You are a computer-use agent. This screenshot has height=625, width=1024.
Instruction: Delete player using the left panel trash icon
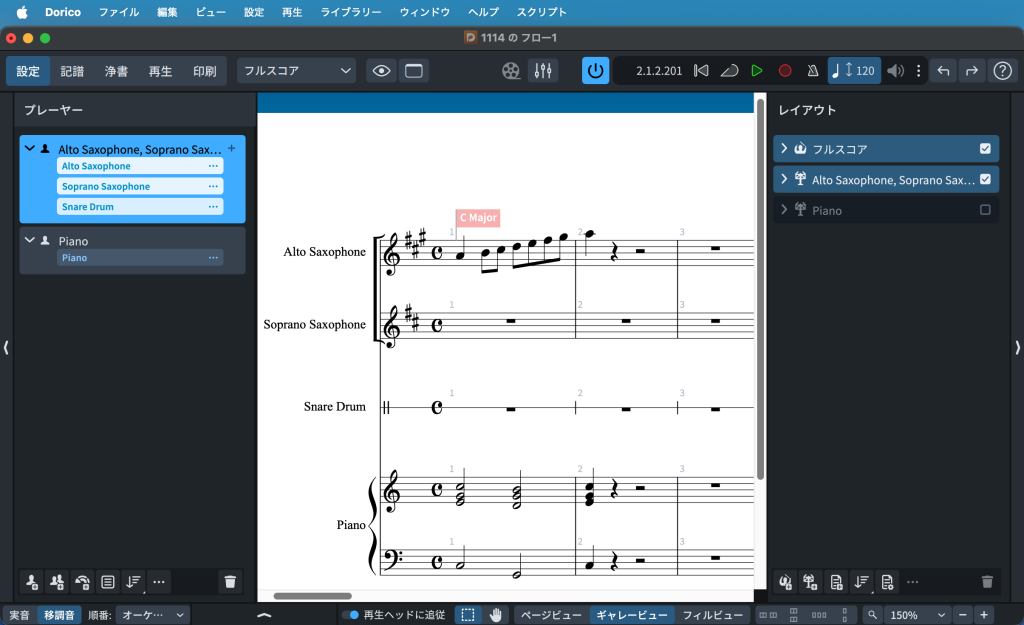pyautogui.click(x=230, y=581)
